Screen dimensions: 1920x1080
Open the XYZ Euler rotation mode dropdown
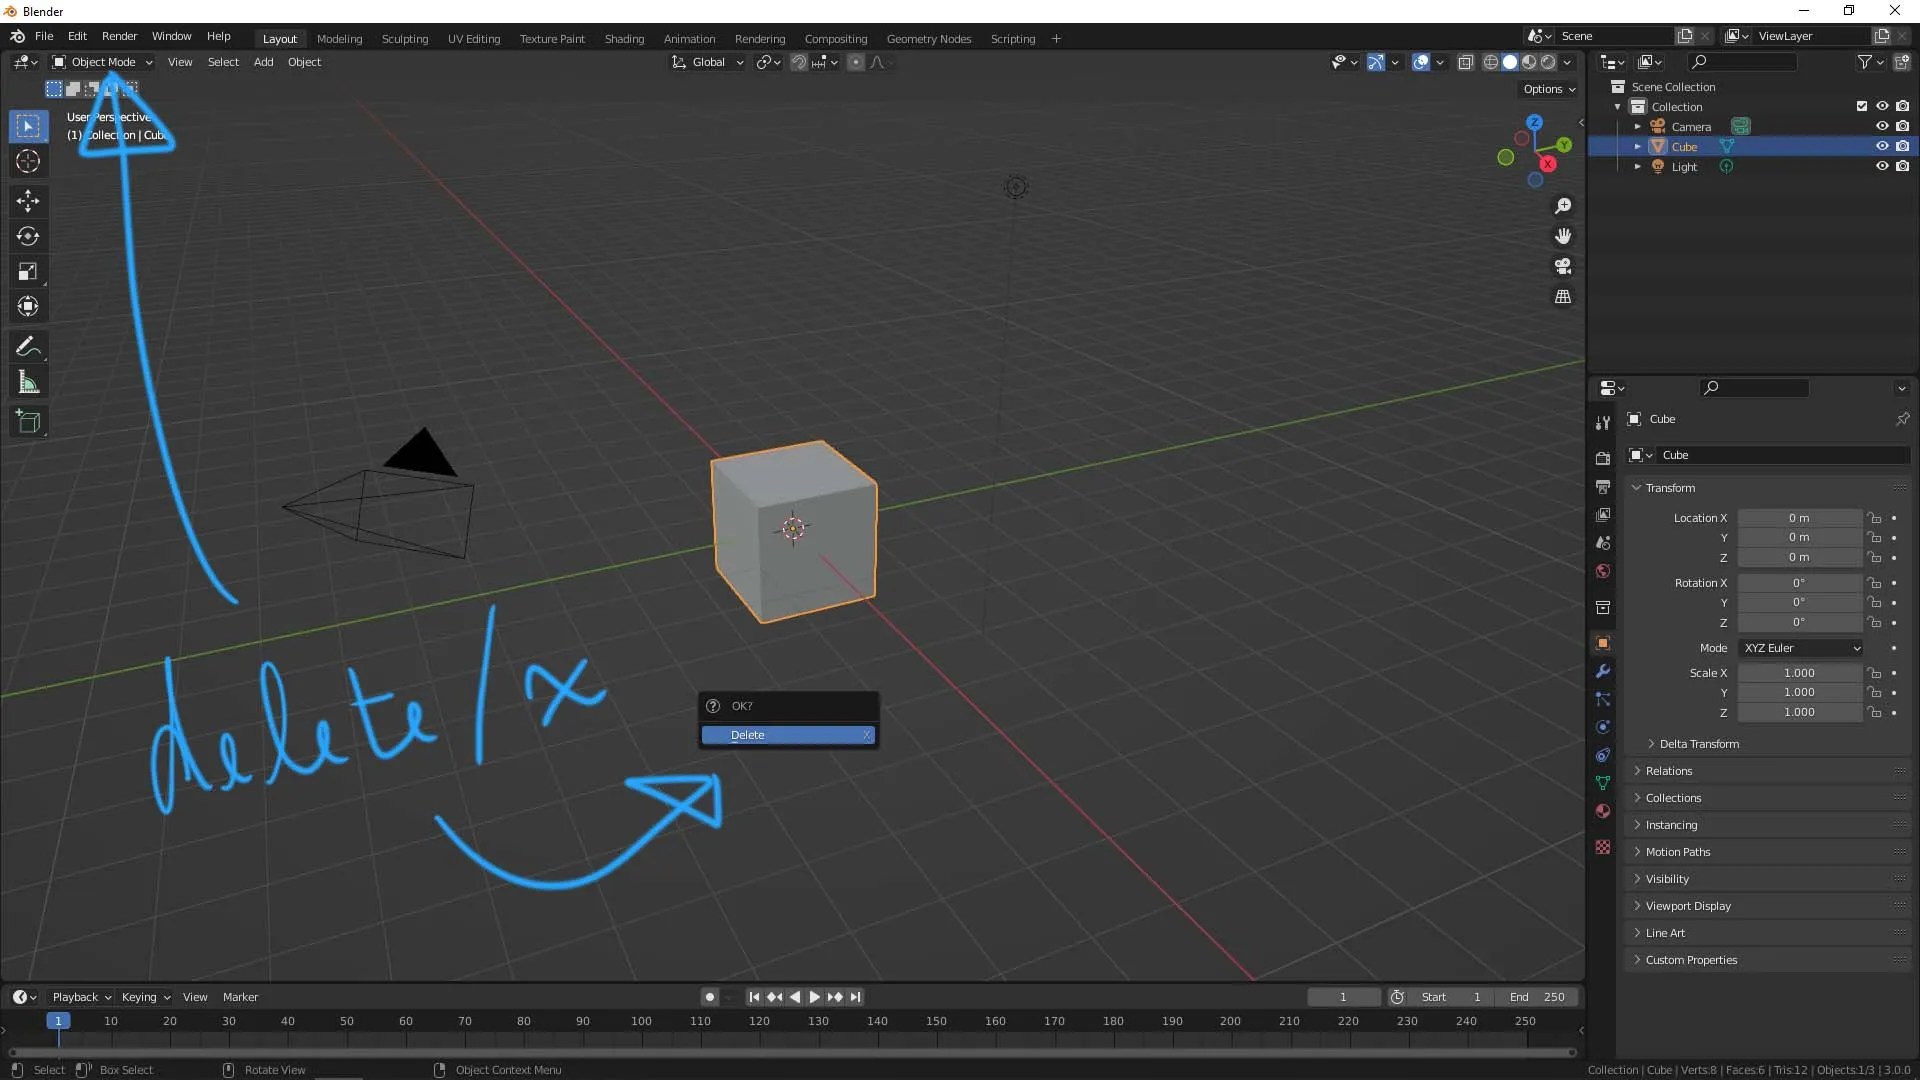pyautogui.click(x=1801, y=648)
